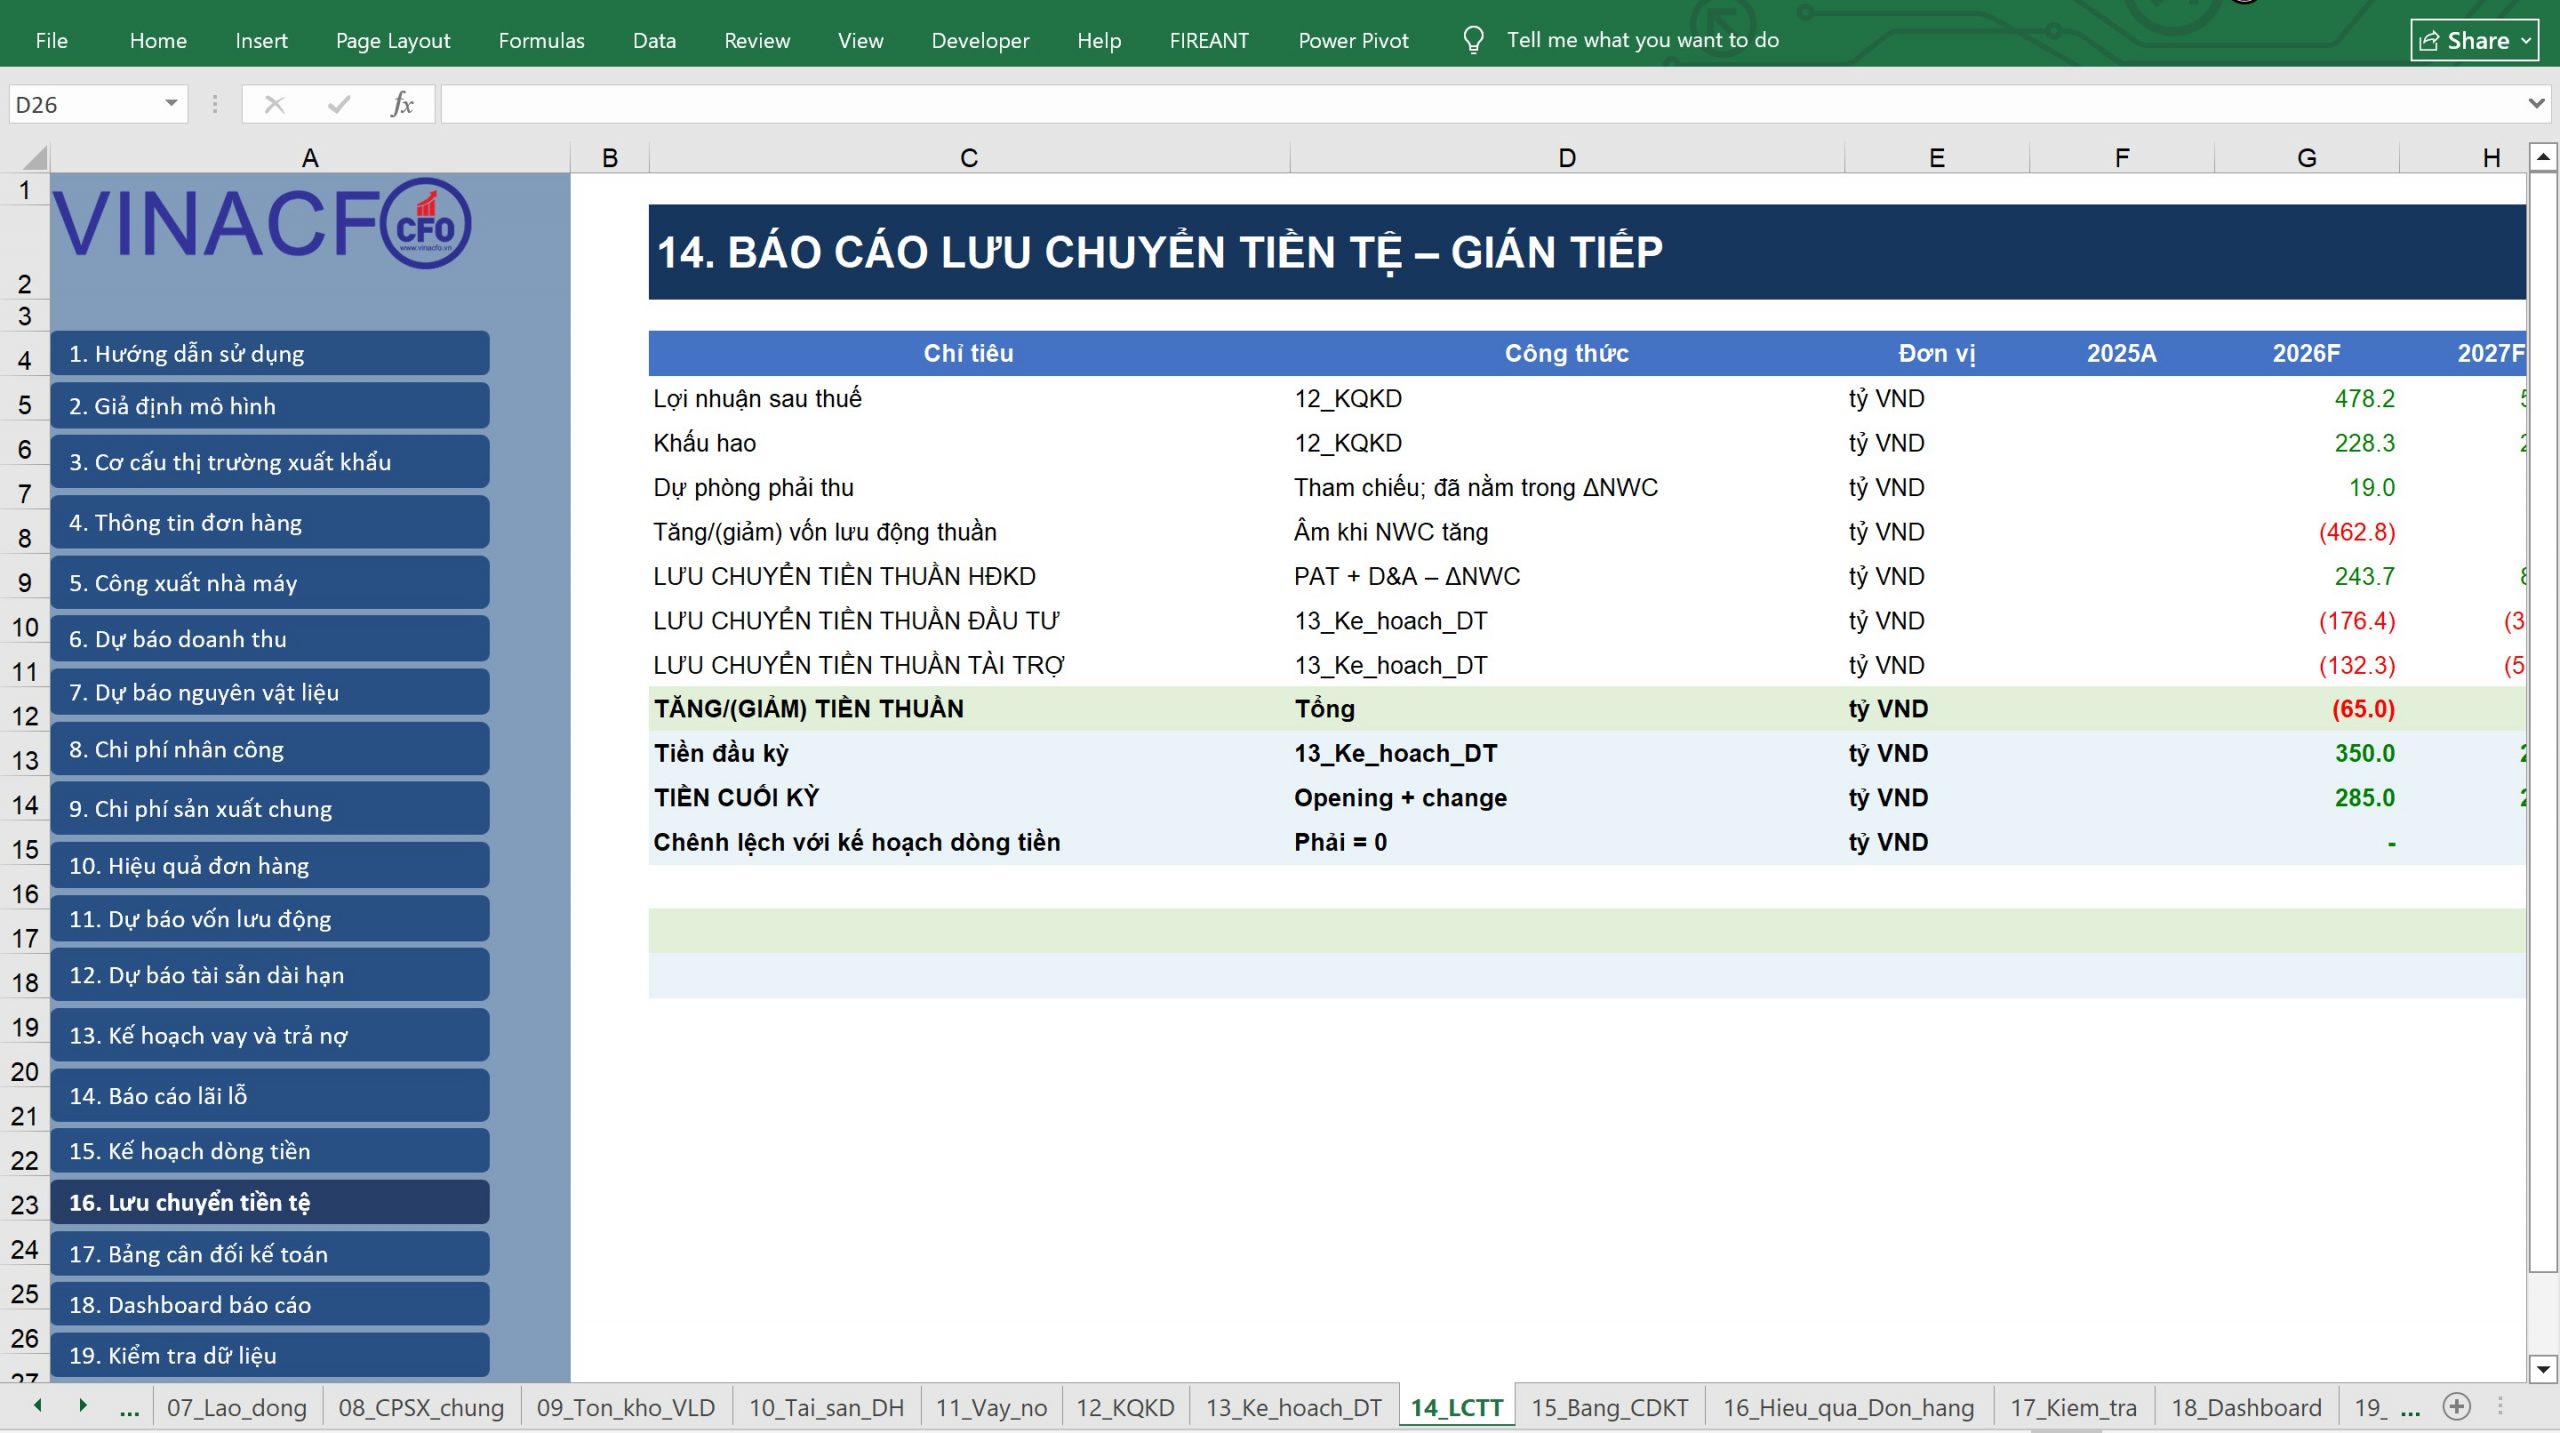The width and height of the screenshot is (2560, 1433).
Task: Click the Name Box showing D26
Action: click(x=83, y=104)
